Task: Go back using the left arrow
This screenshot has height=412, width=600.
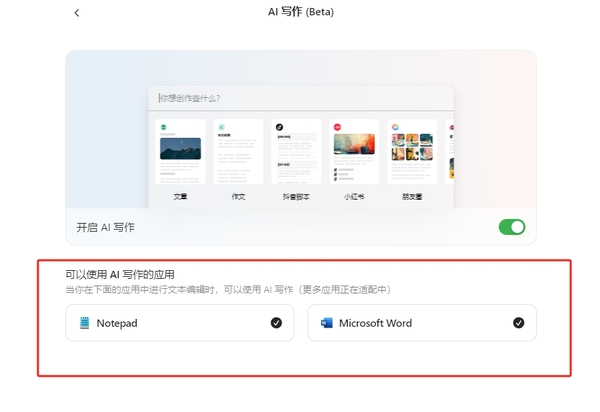Action: point(77,13)
